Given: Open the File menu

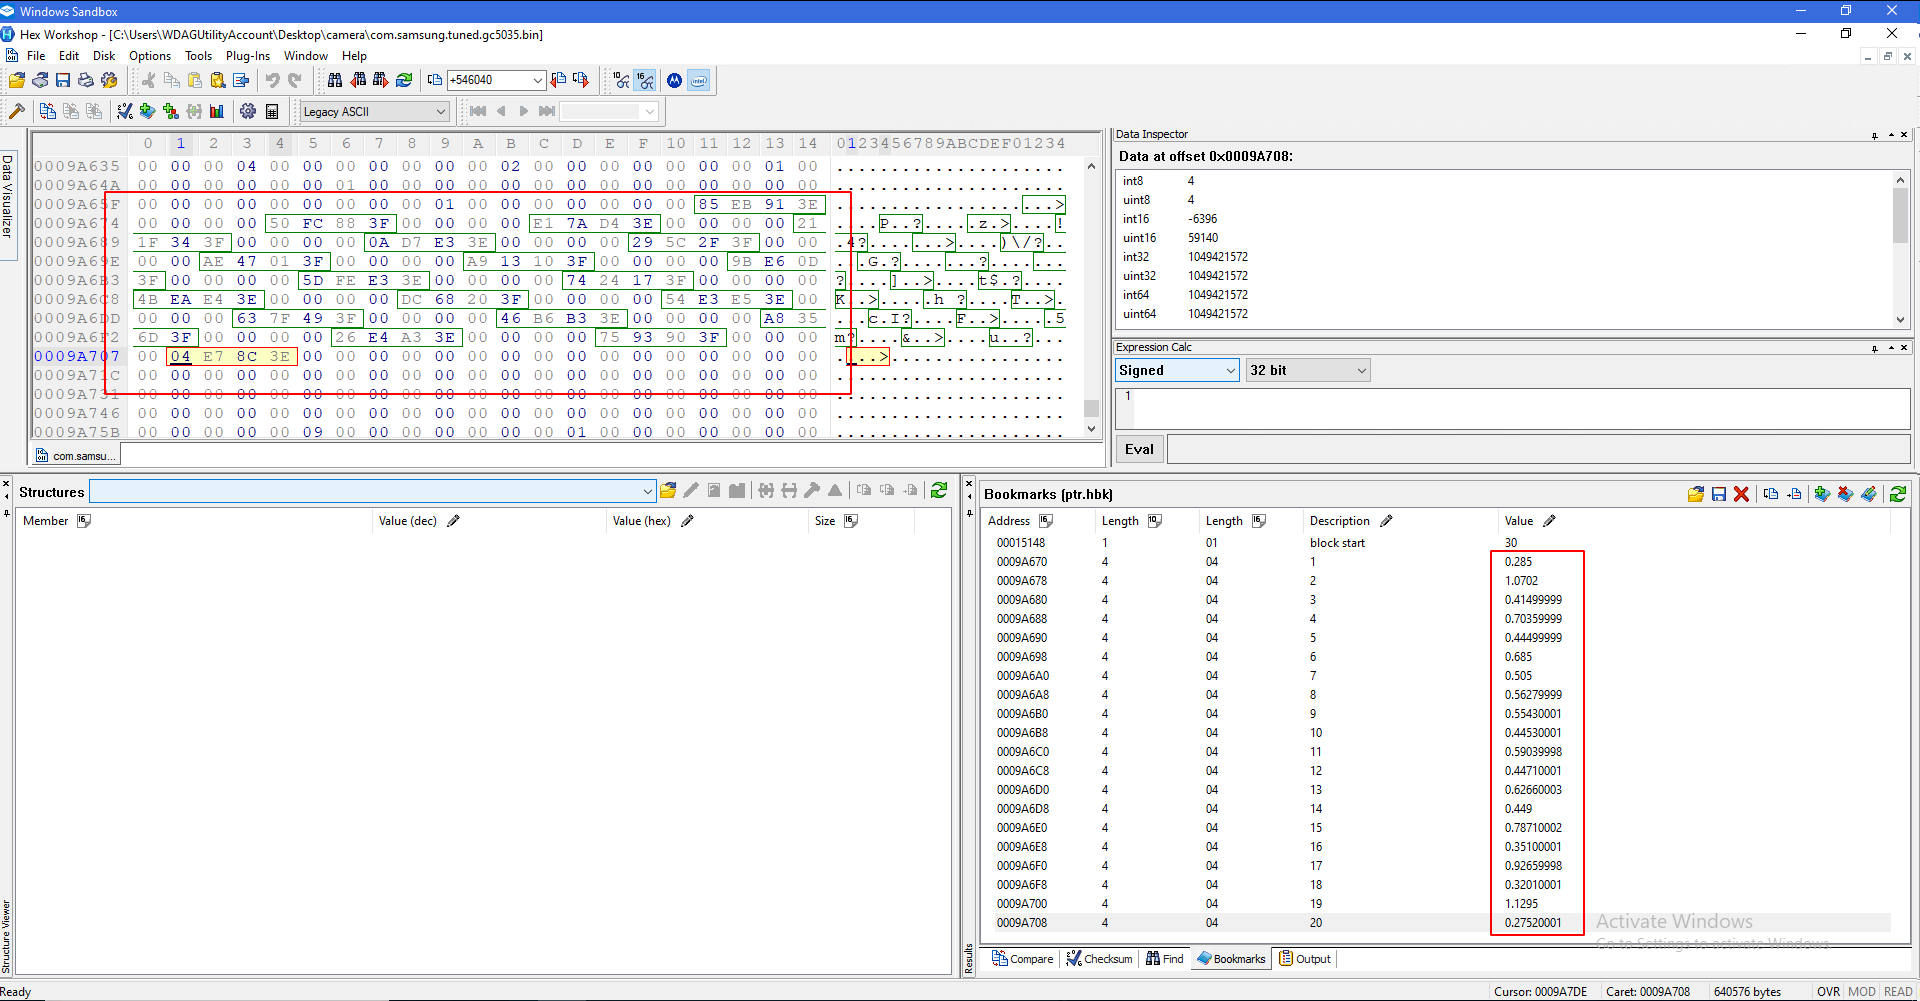Looking at the screenshot, I should click(x=36, y=56).
